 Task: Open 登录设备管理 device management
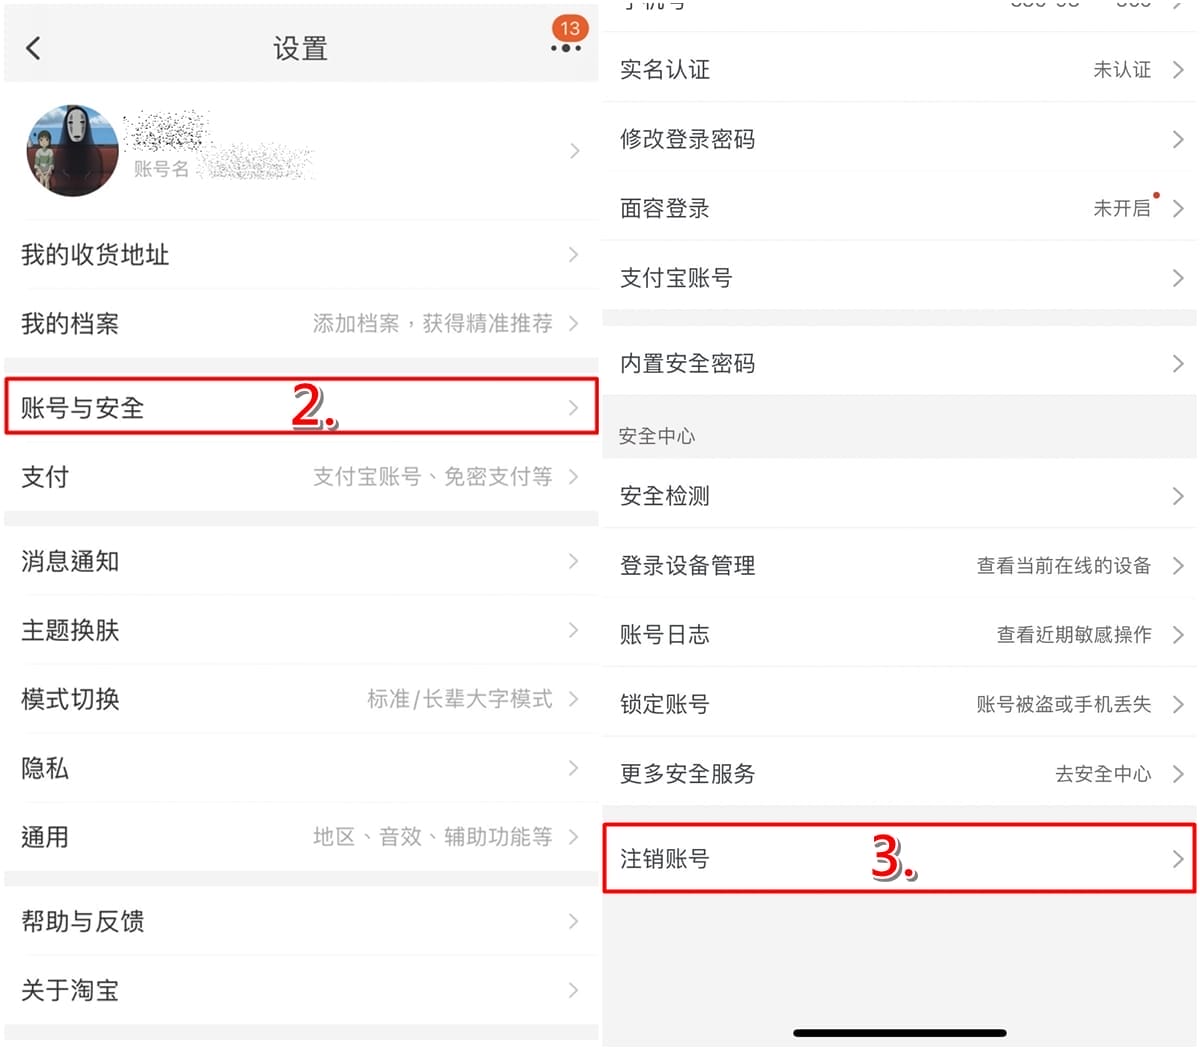pyautogui.click(x=899, y=565)
